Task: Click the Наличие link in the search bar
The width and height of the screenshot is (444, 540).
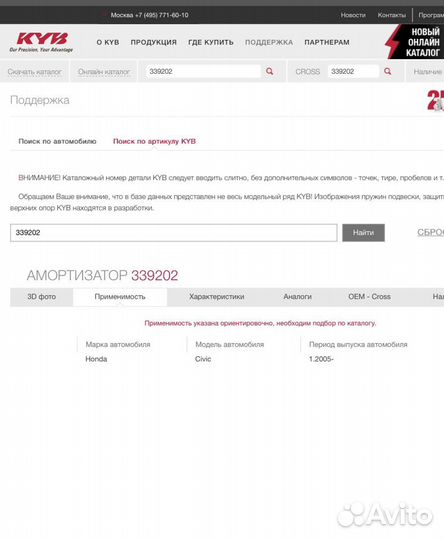Action: 428,72
